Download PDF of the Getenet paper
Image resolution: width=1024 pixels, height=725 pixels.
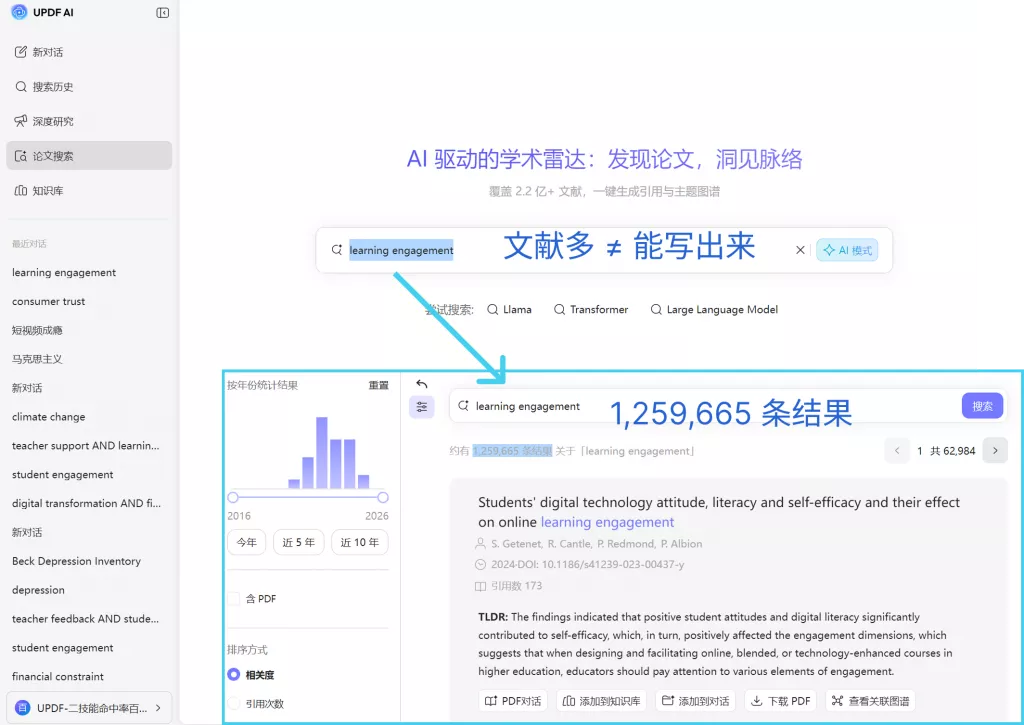coord(780,701)
